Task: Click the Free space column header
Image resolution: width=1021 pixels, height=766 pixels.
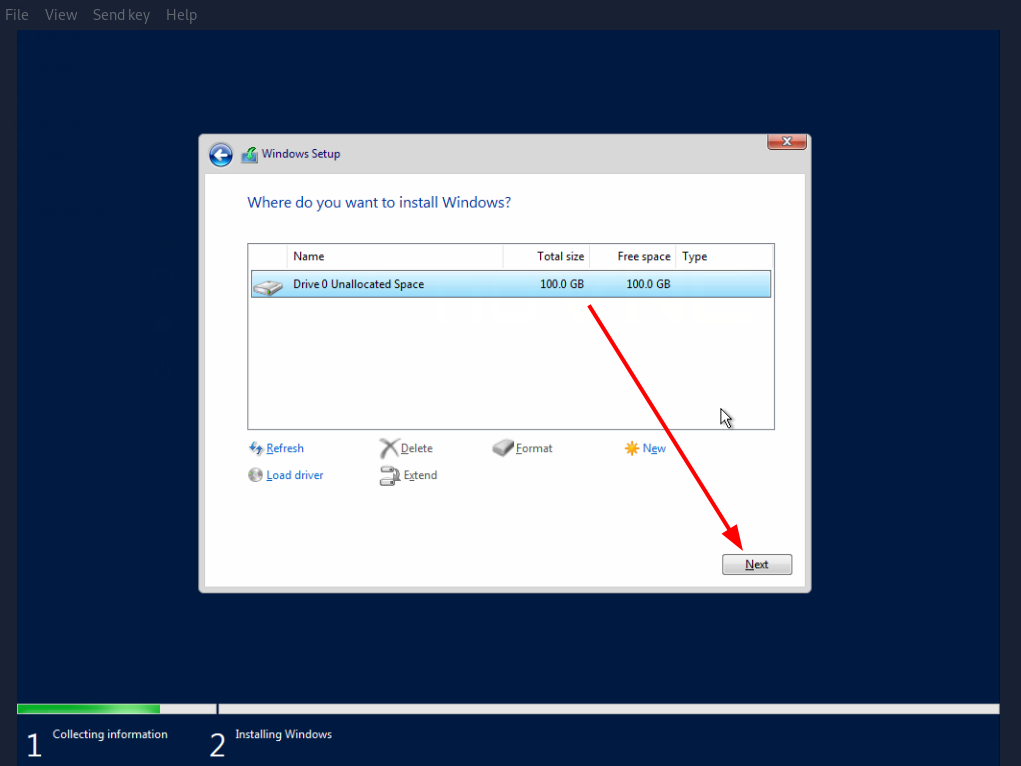Action: [633, 256]
